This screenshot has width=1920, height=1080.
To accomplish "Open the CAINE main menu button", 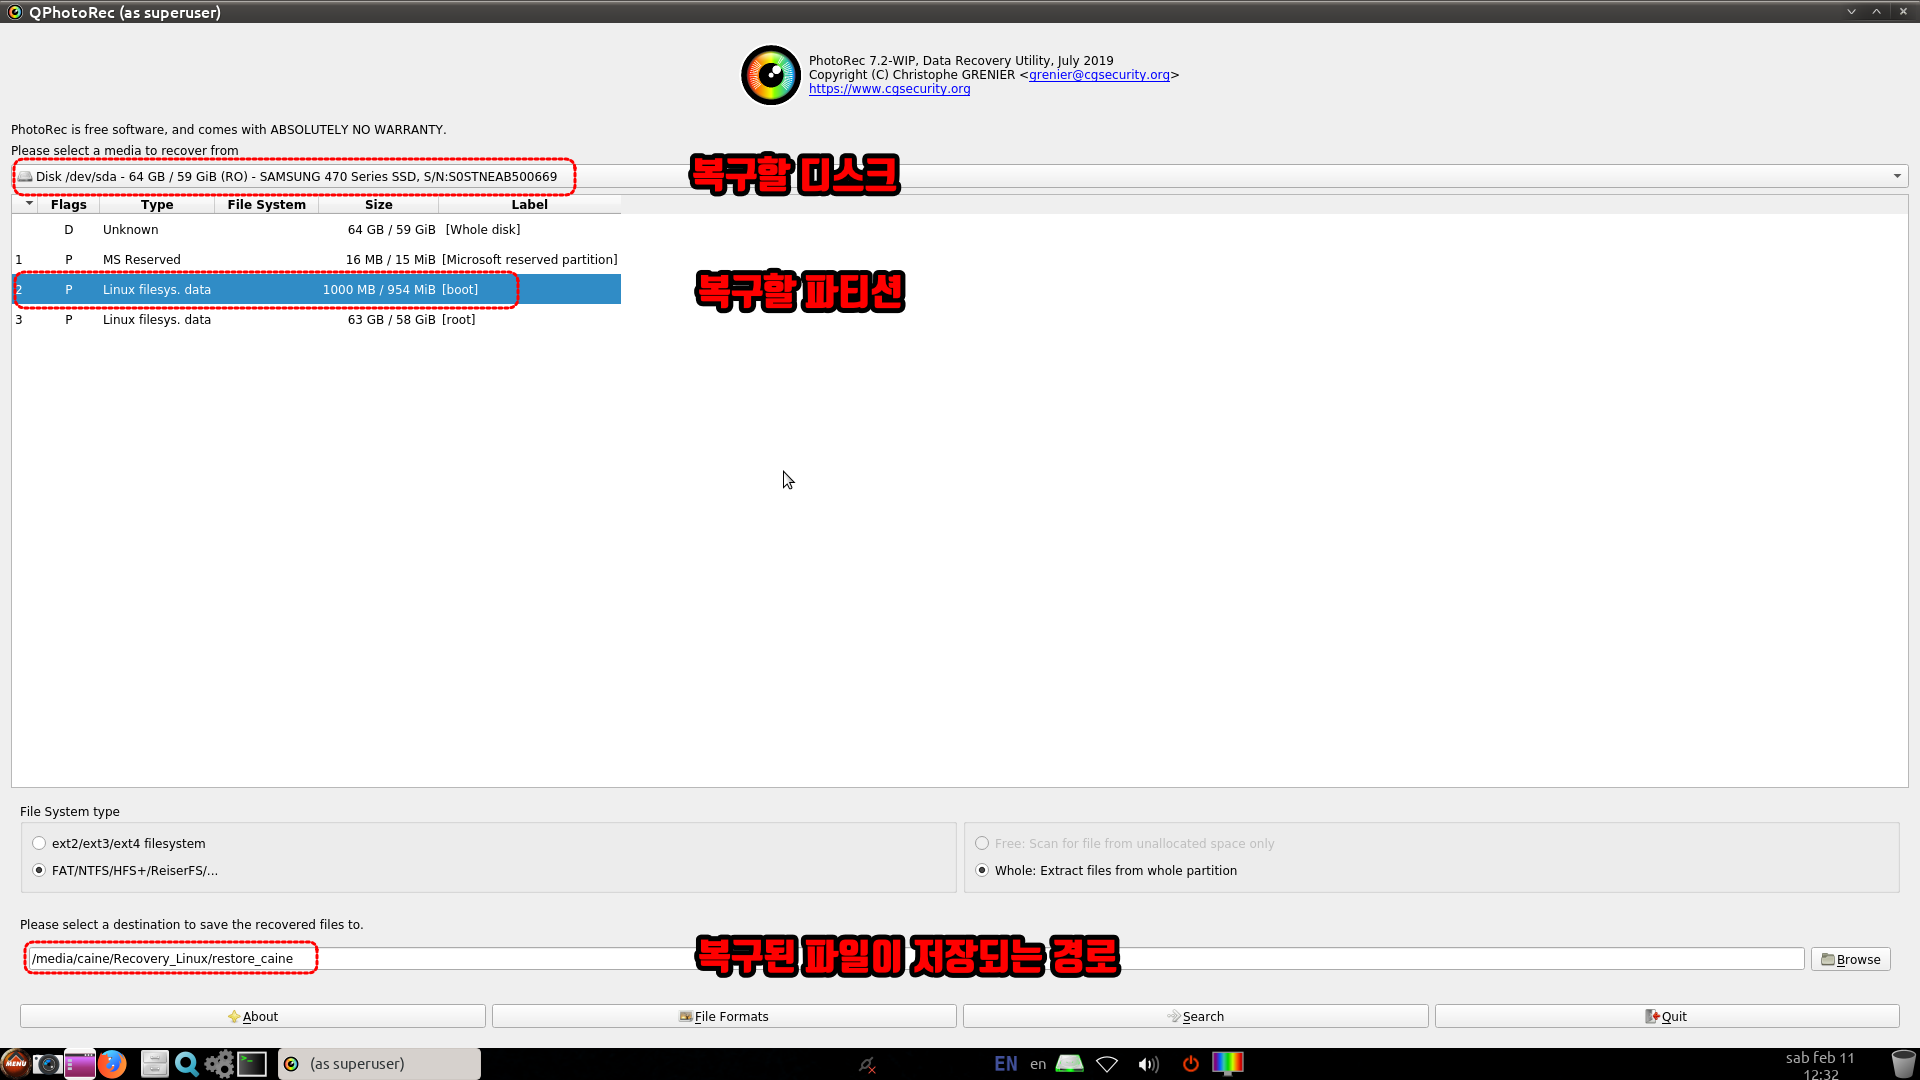I will click(x=15, y=1064).
